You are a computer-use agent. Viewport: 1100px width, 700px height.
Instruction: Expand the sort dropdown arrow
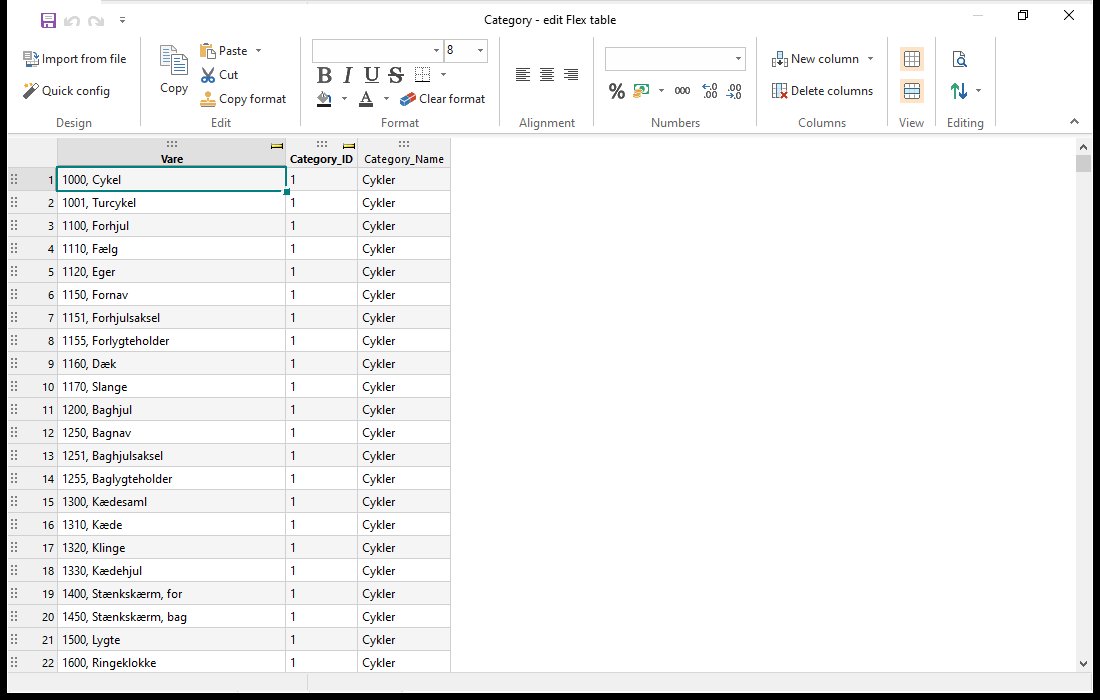tap(979, 90)
